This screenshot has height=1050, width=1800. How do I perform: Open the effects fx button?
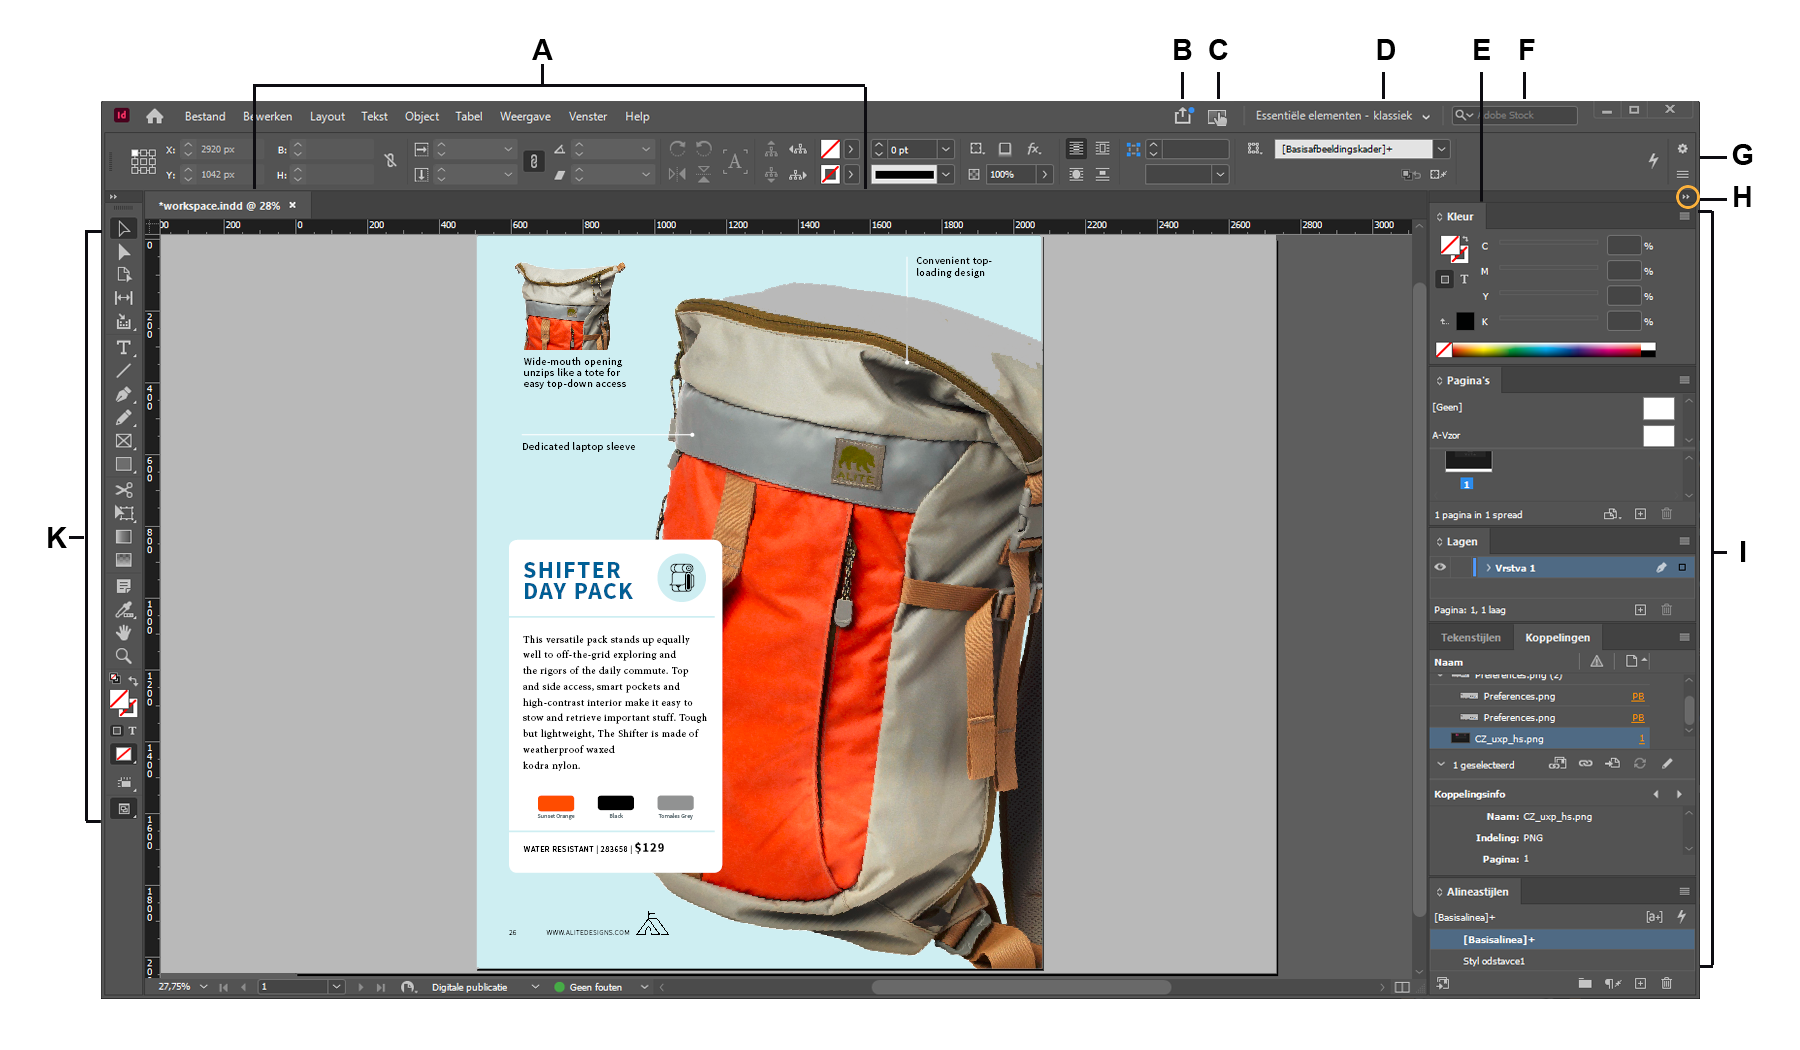coord(1034,149)
